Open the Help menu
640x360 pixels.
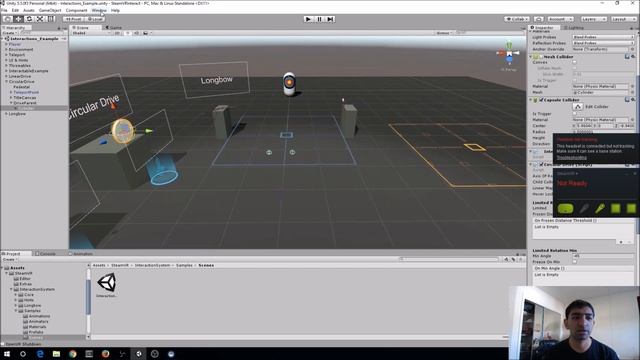[116, 10]
